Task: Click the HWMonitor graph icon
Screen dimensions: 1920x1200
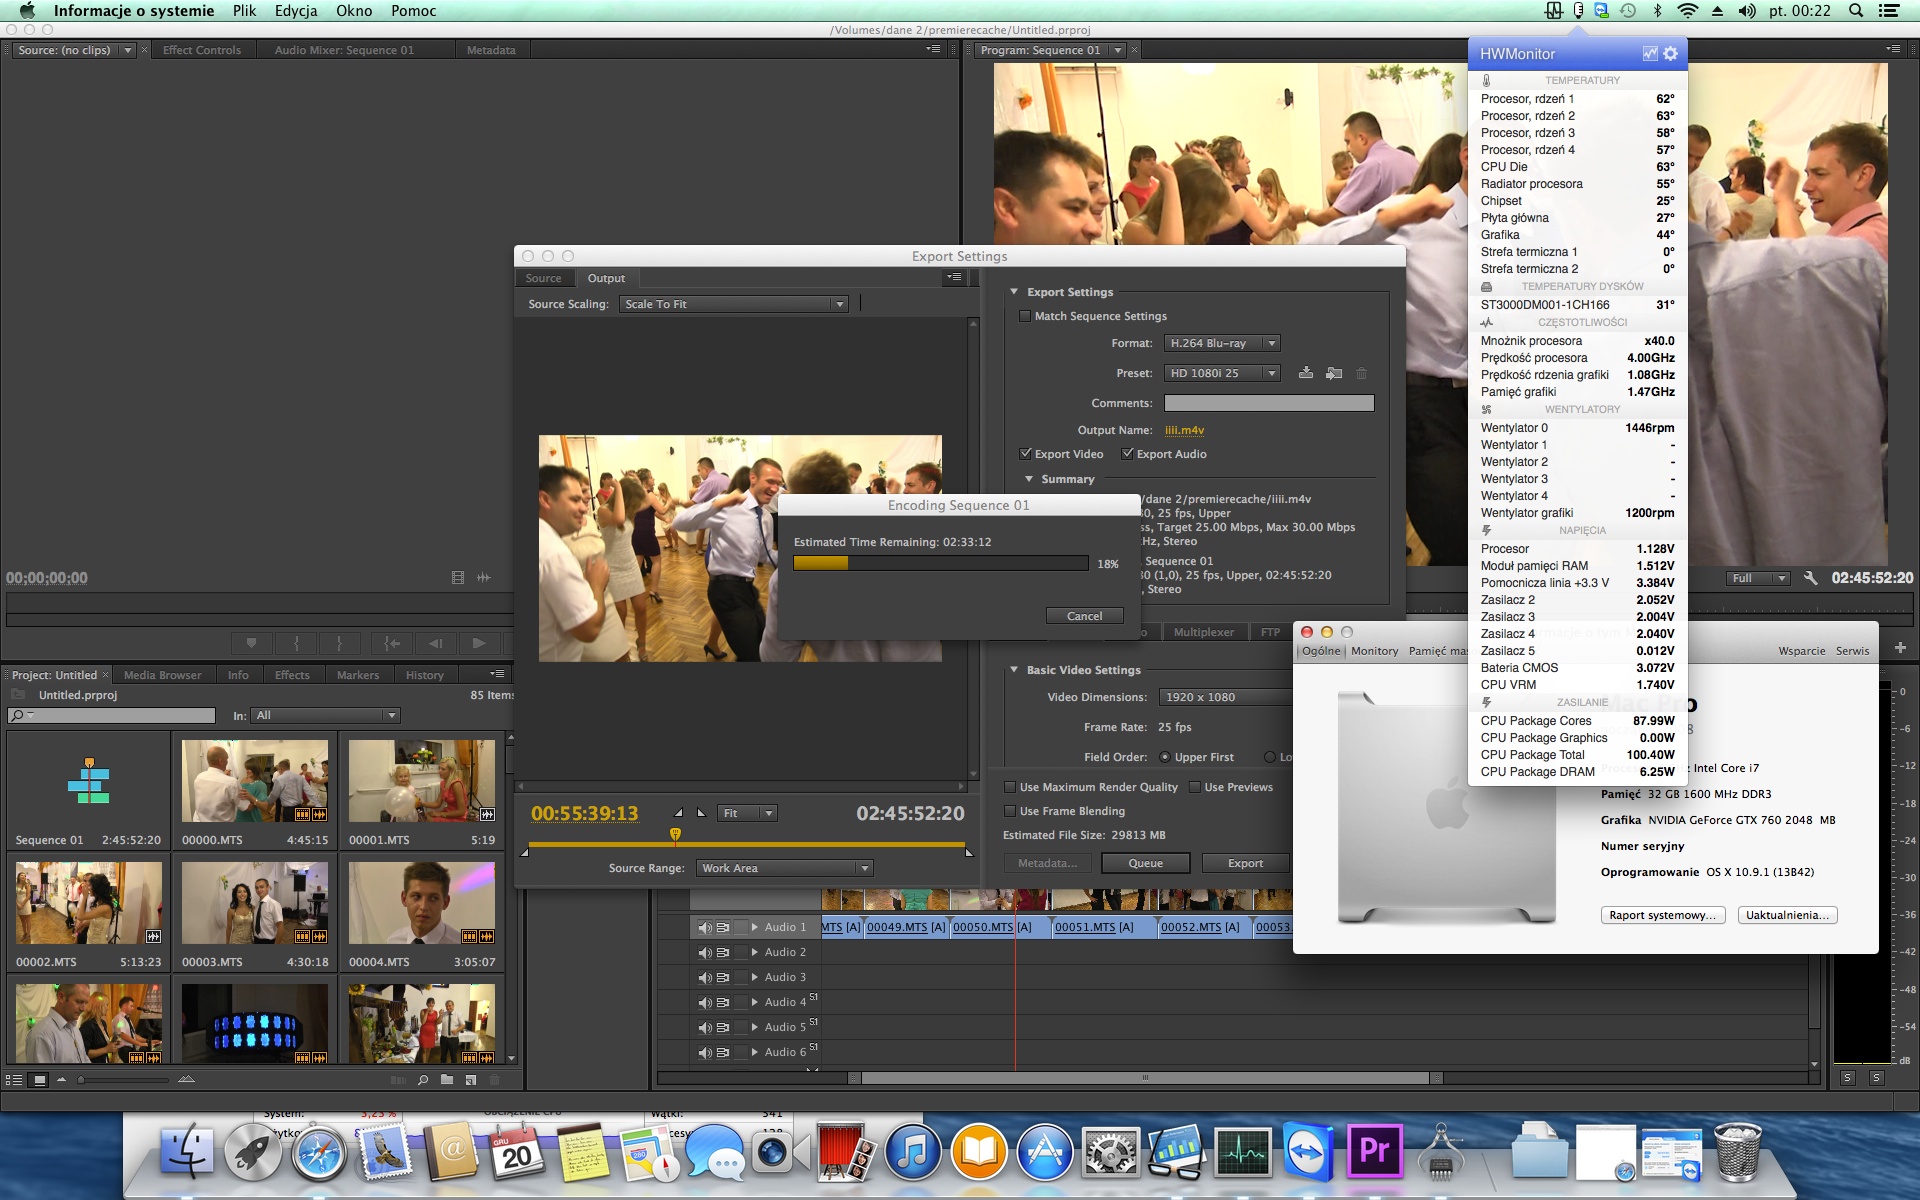Action: [1650, 53]
